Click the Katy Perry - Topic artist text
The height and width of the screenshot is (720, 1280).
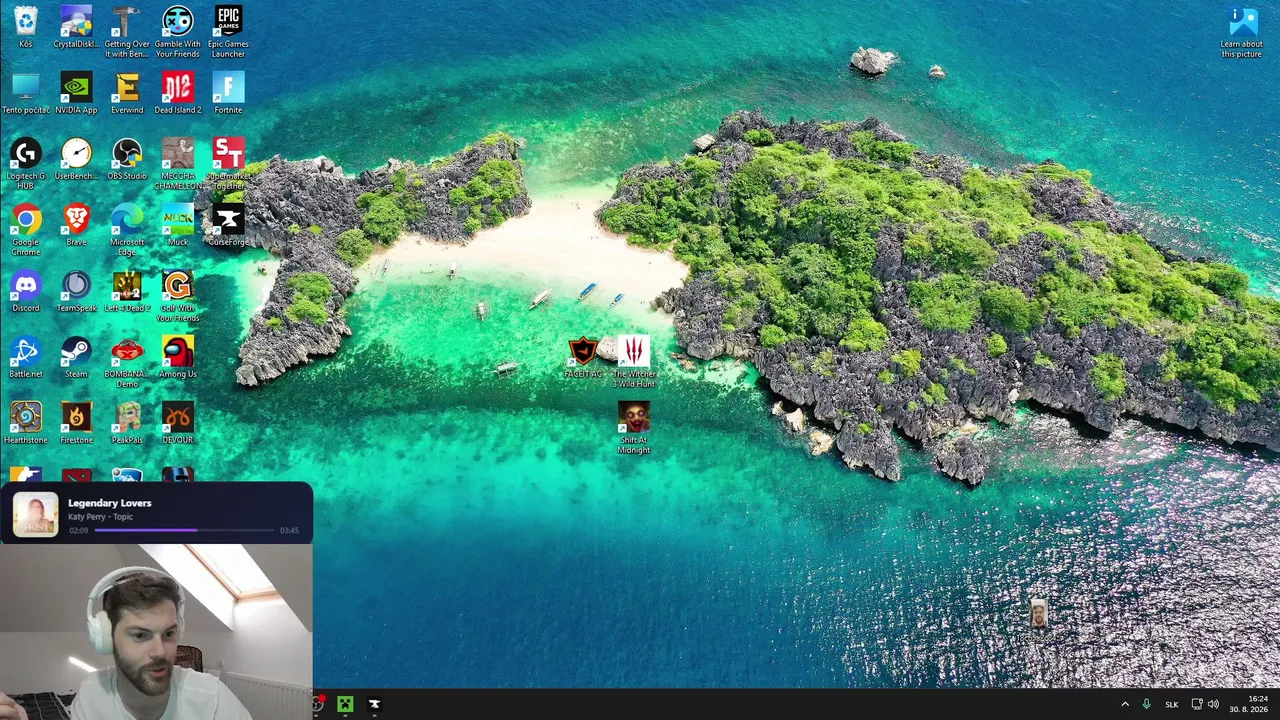pos(100,517)
